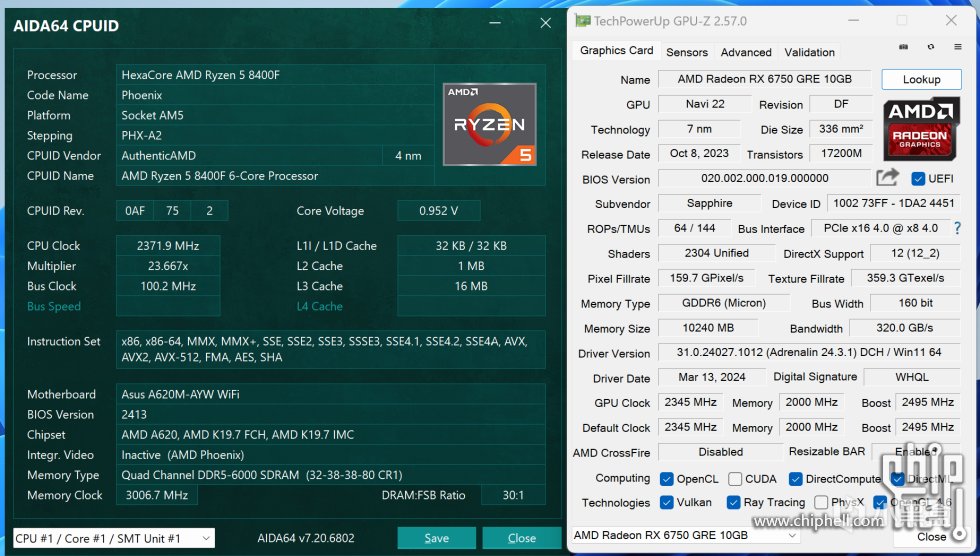The height and width of the screenshot is (556, 980).
Task: Toggle the OpenCL checkbox
Action: 666,479
